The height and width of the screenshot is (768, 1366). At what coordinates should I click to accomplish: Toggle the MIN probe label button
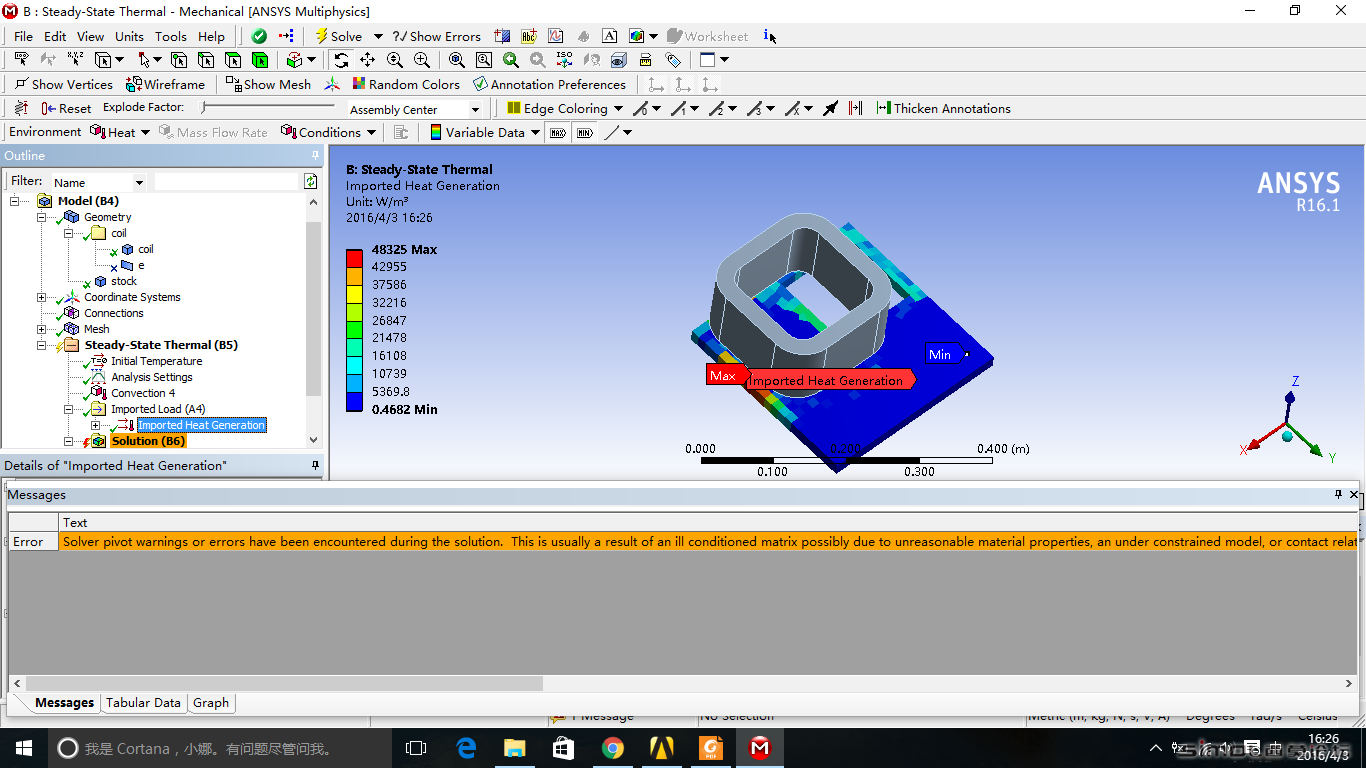(585, 132)
